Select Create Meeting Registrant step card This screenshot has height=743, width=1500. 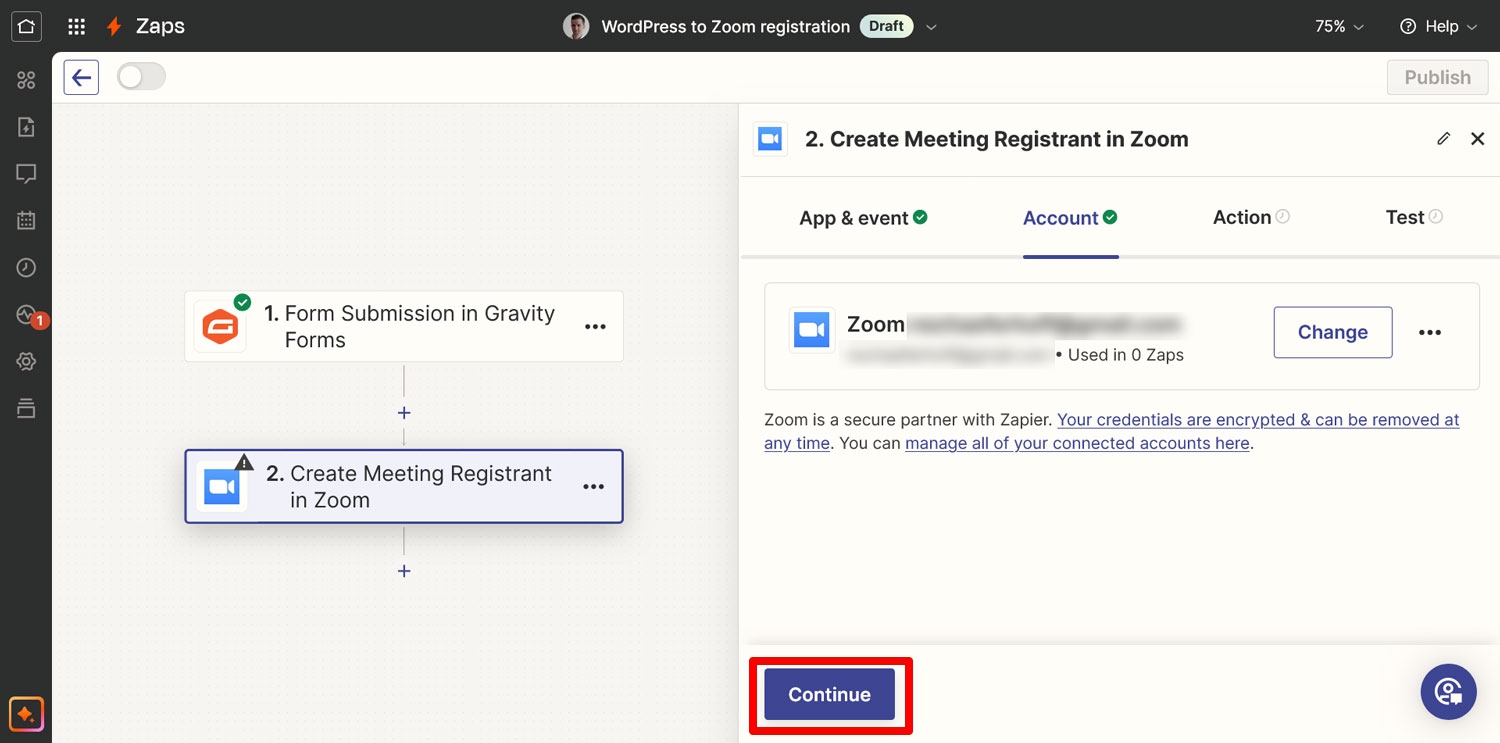tap(404, 486)
